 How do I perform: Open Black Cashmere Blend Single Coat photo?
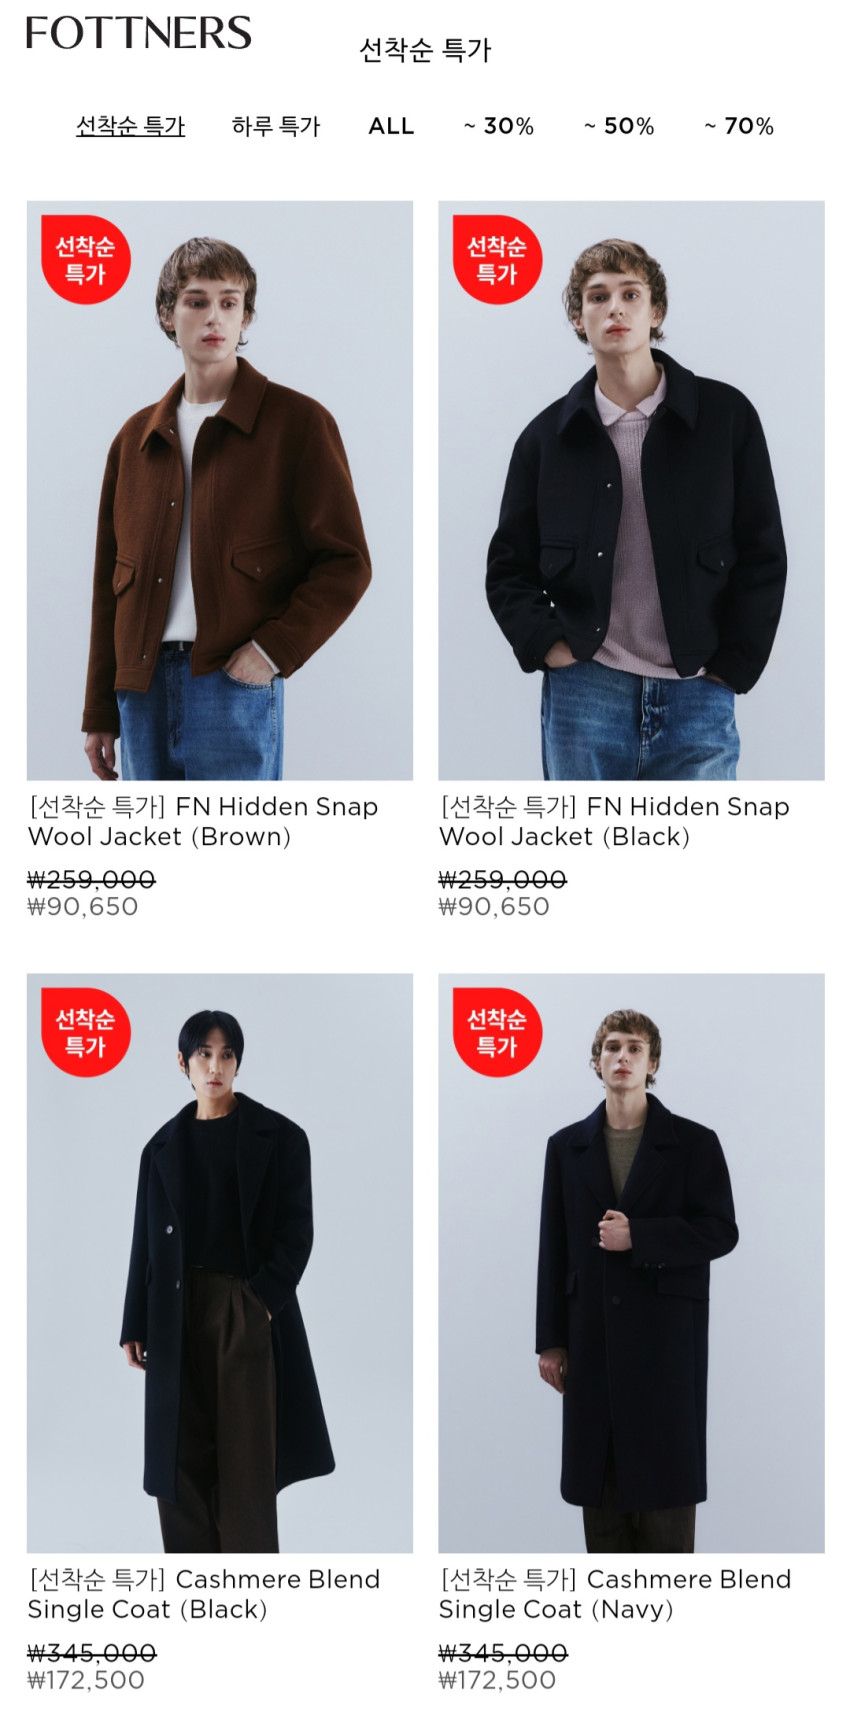pyautogui.click(x=220, y=1263)
